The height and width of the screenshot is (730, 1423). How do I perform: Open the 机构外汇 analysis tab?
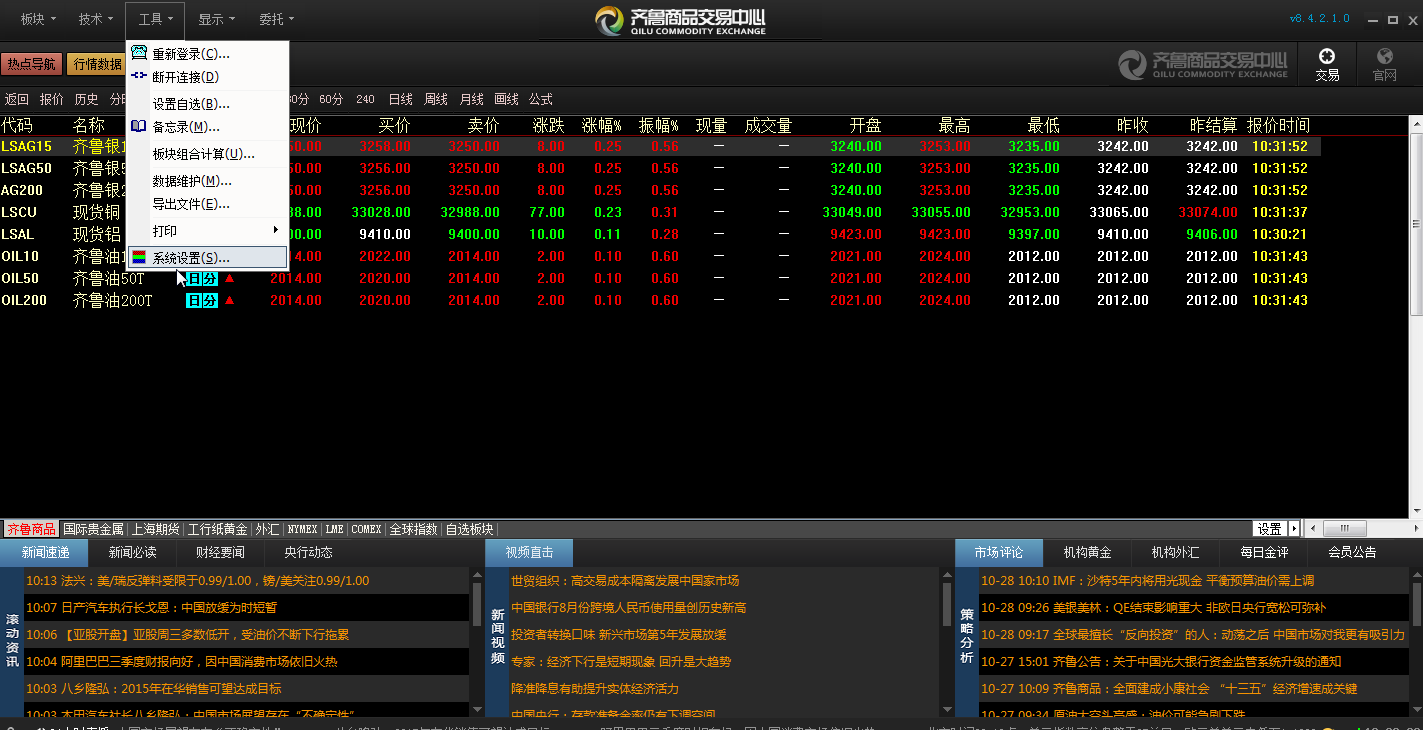[x=1175, y=552]
